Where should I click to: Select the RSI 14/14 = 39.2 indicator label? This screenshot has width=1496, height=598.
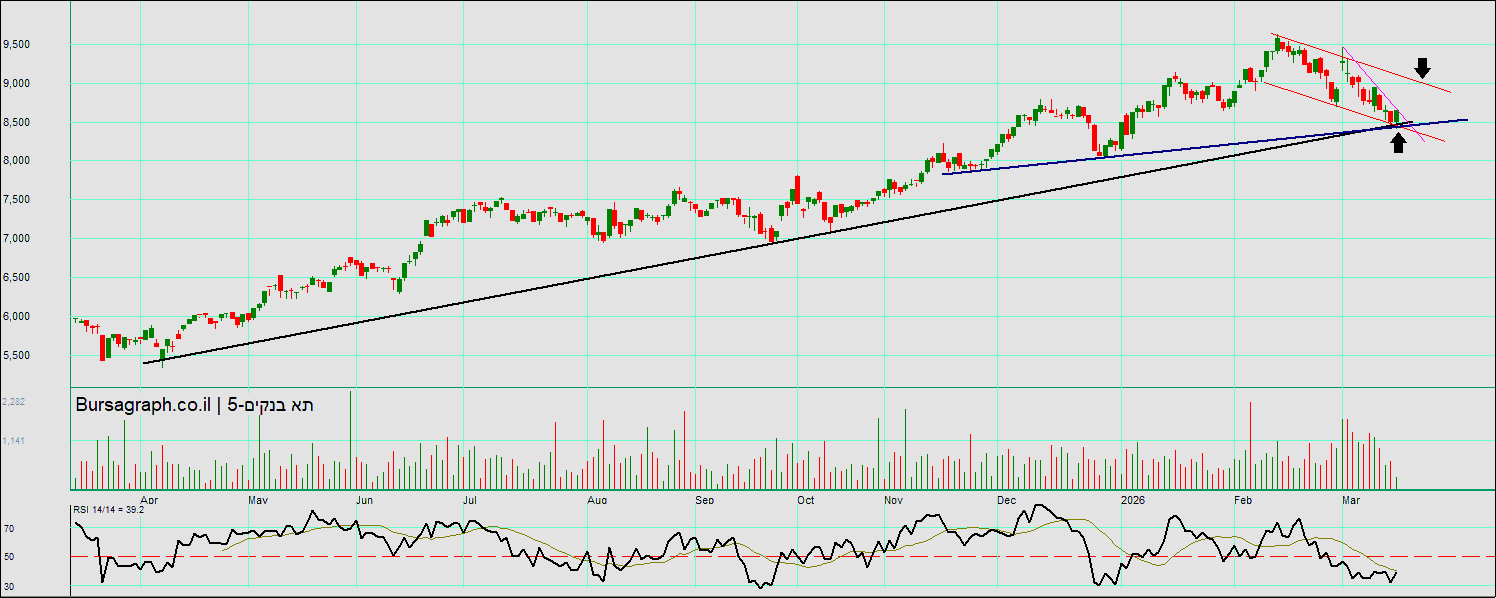coord(108,509)
